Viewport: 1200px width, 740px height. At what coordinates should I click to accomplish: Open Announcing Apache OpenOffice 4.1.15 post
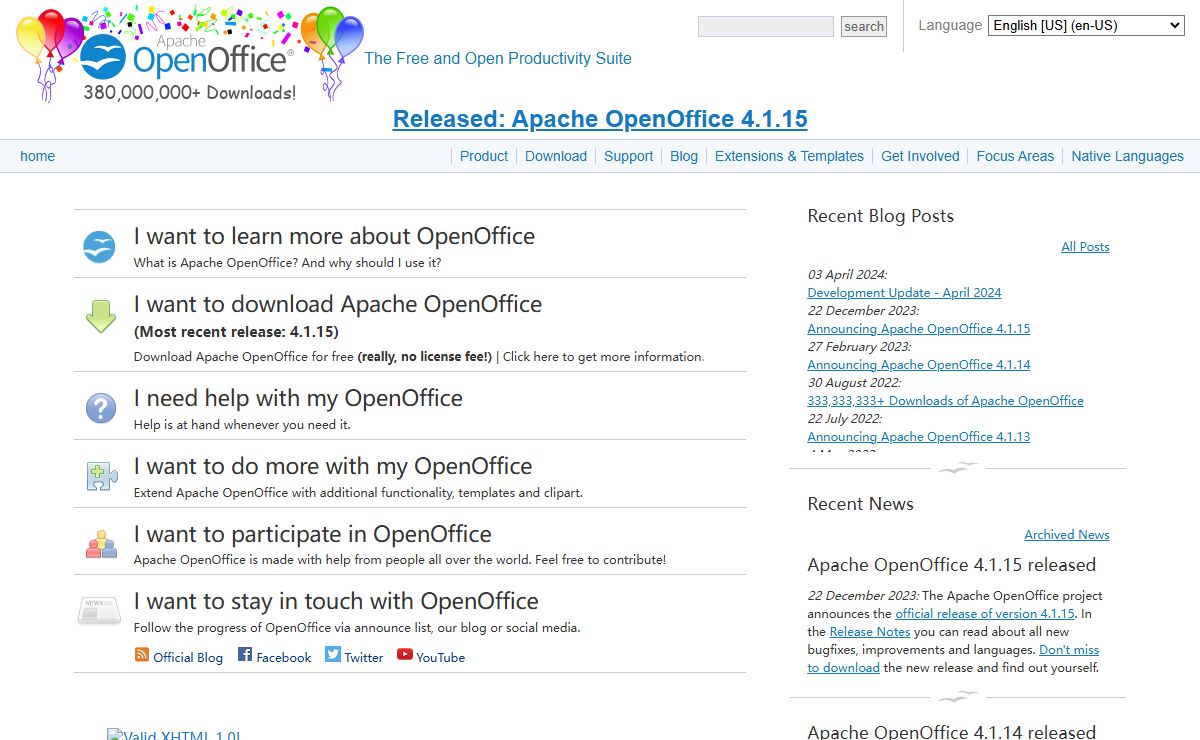pos(919,329)
